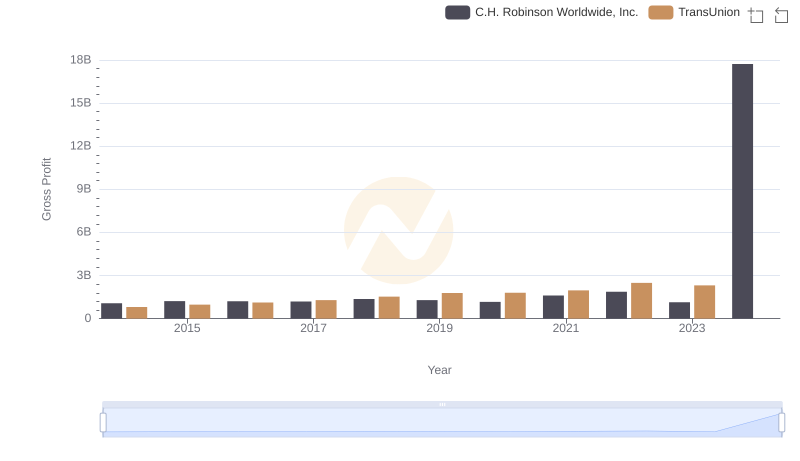Viewport: 800px width, 461px height.
Task: Click the 2017 x-axis label
Action: coord(313,328)
